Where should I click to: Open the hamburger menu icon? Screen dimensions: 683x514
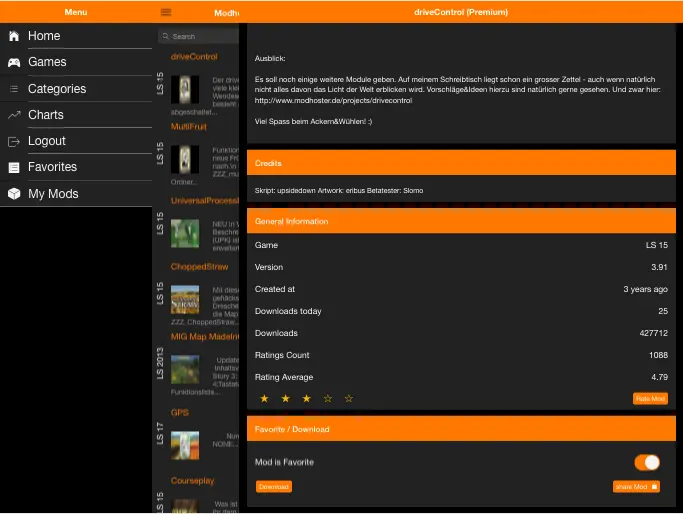tap(166, 12)
